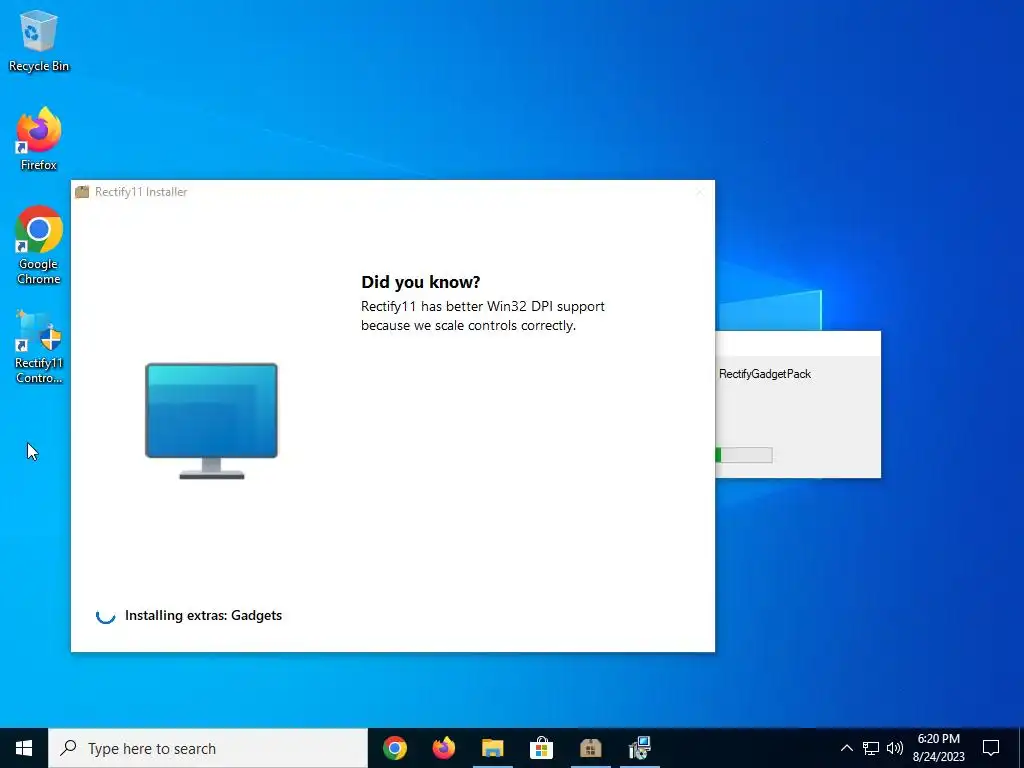
Task: Click the Rectify11 Installer title bar icon
Action: (x=82, y=192)
